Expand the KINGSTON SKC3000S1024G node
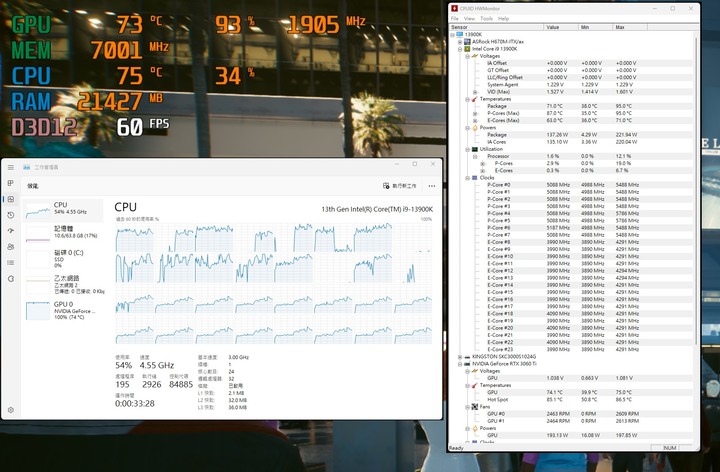Viewport: 720px width, 472px height. (x=460, y=357)
